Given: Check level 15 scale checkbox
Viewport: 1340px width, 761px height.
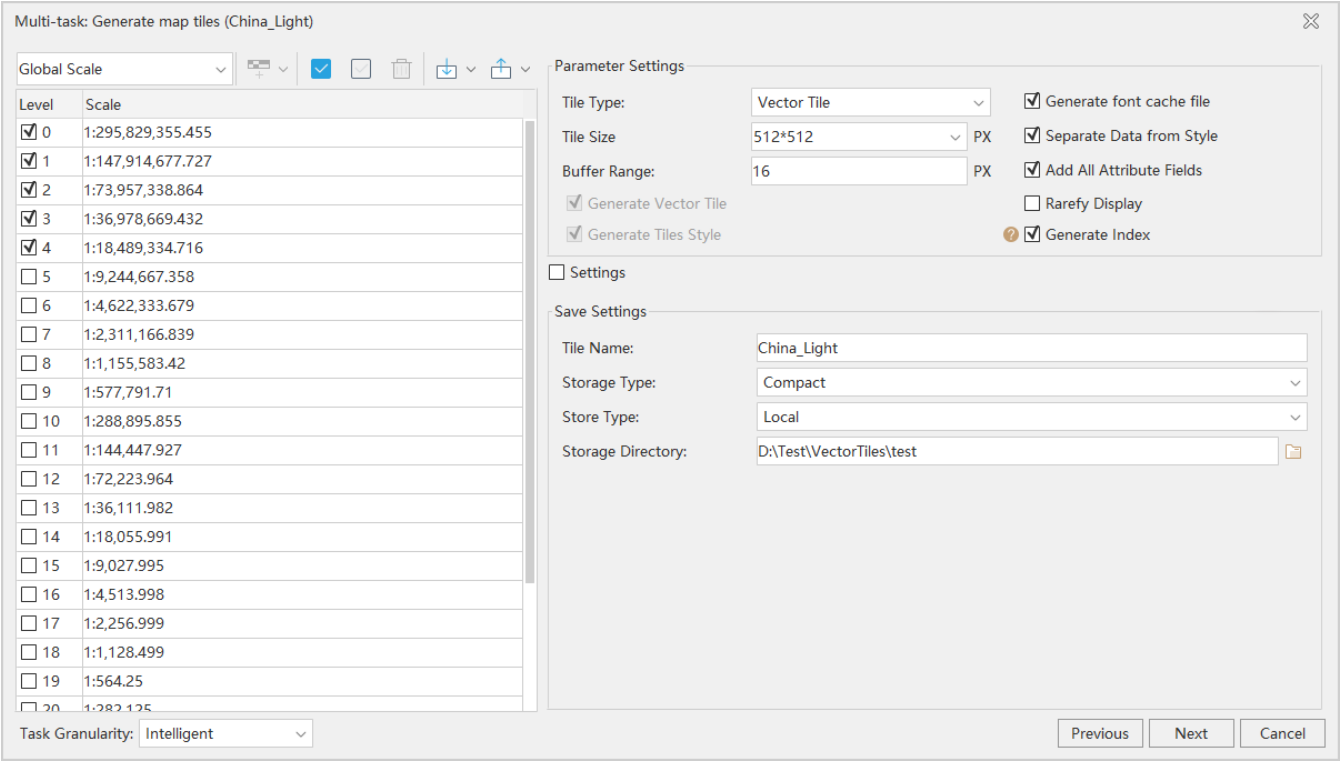Looking at the screenshot, I should [28, 566].
